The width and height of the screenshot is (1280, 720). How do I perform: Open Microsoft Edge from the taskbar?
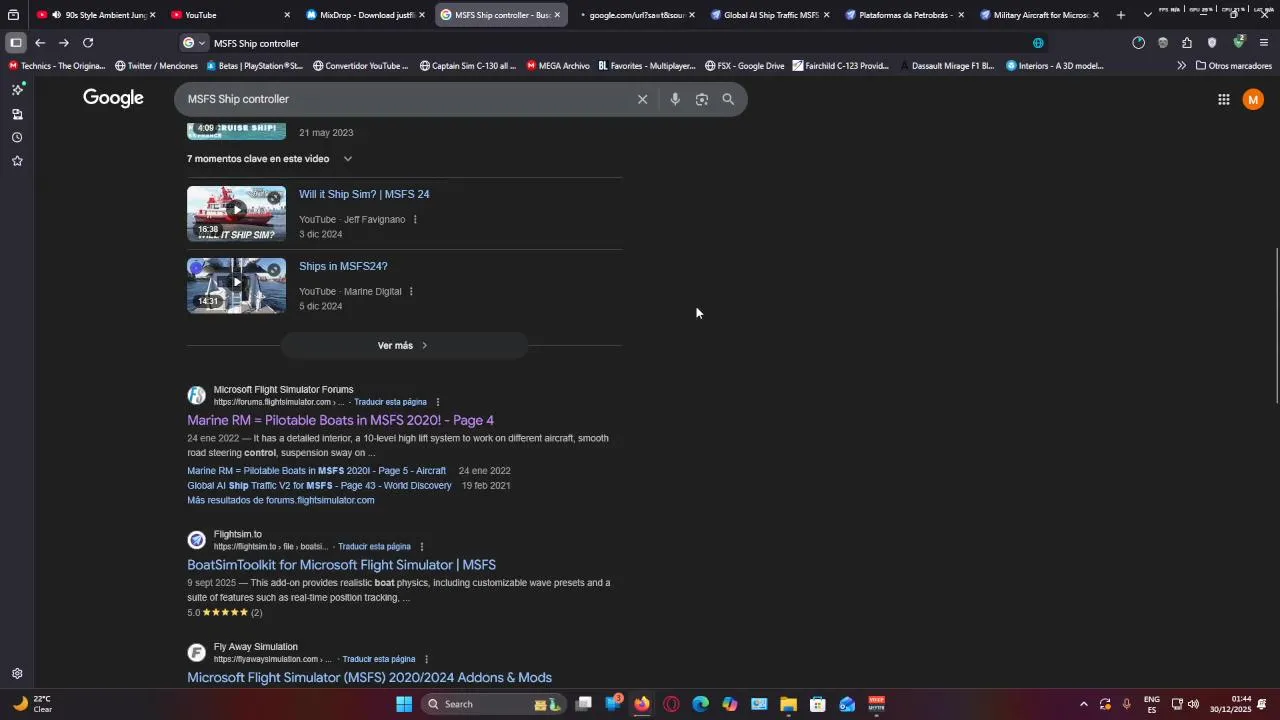coord(700,704)
